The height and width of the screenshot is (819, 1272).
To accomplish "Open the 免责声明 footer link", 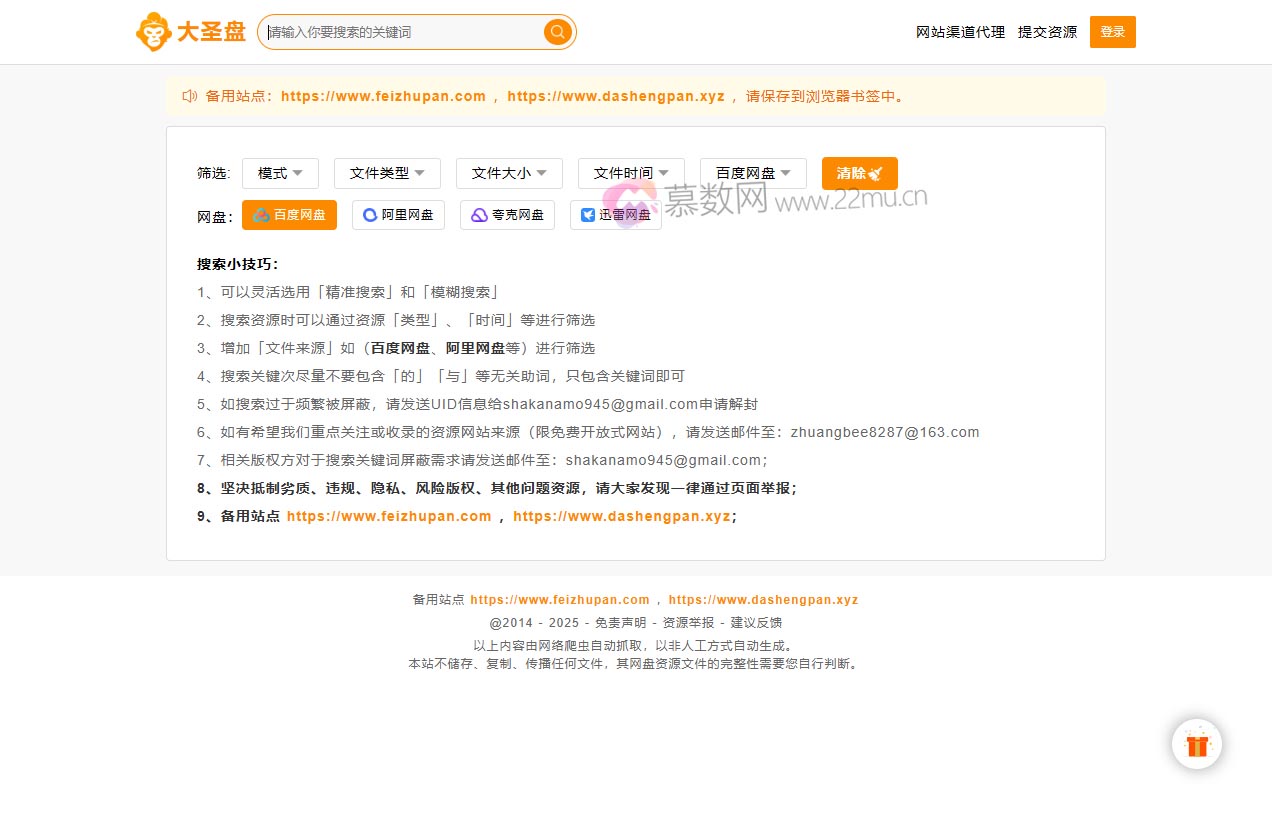I will (620, 623).
